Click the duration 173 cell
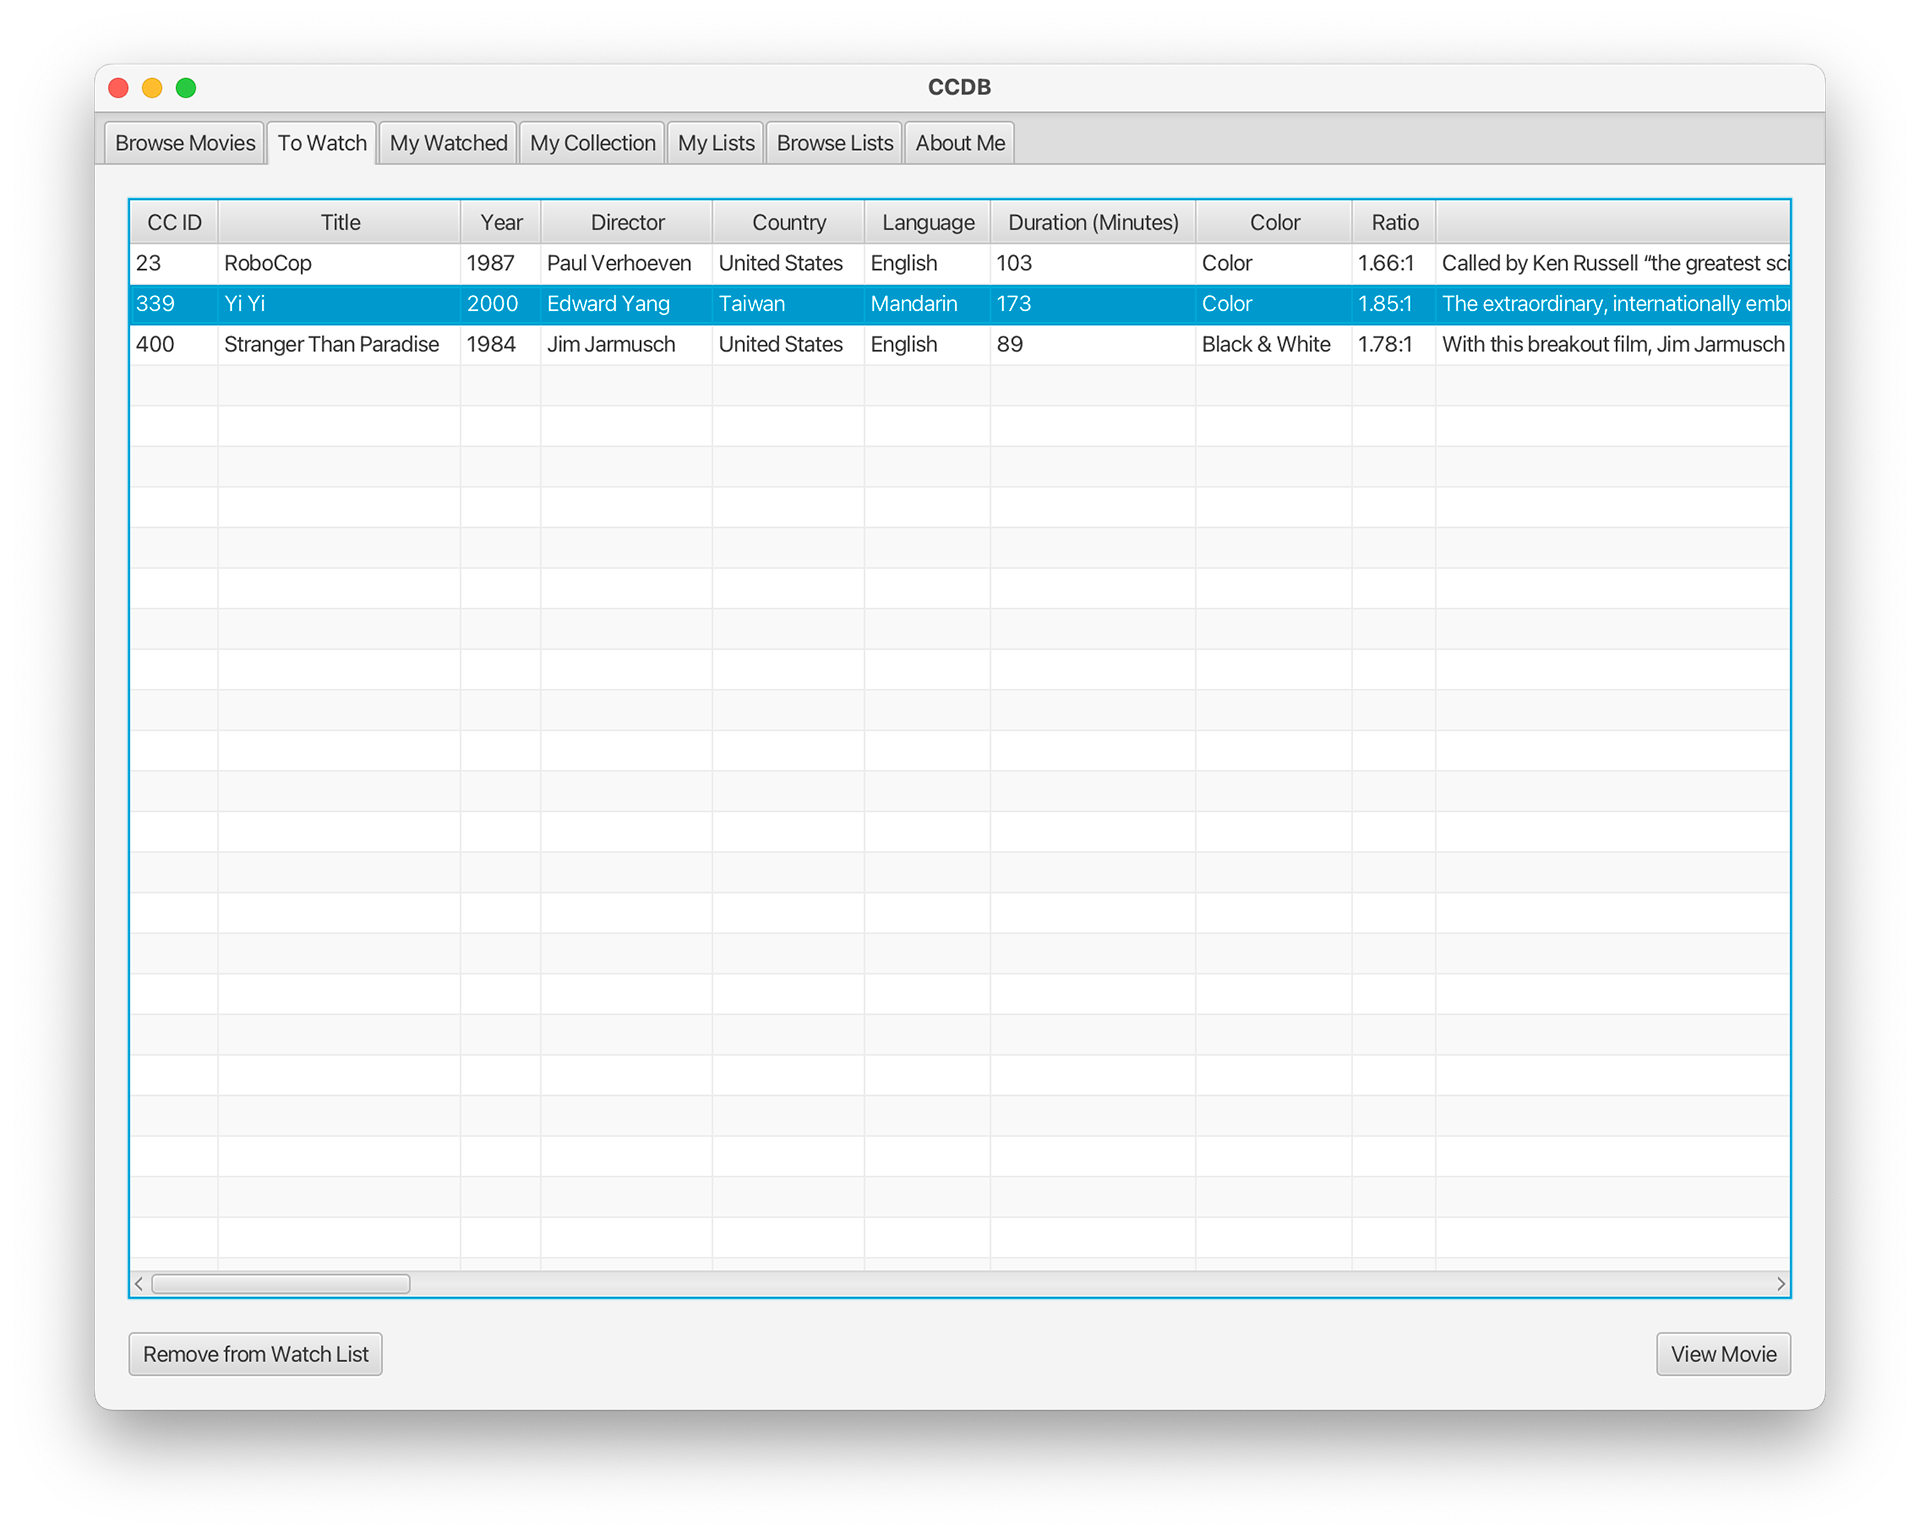 pyautogui.click(x=1093, y=304)
